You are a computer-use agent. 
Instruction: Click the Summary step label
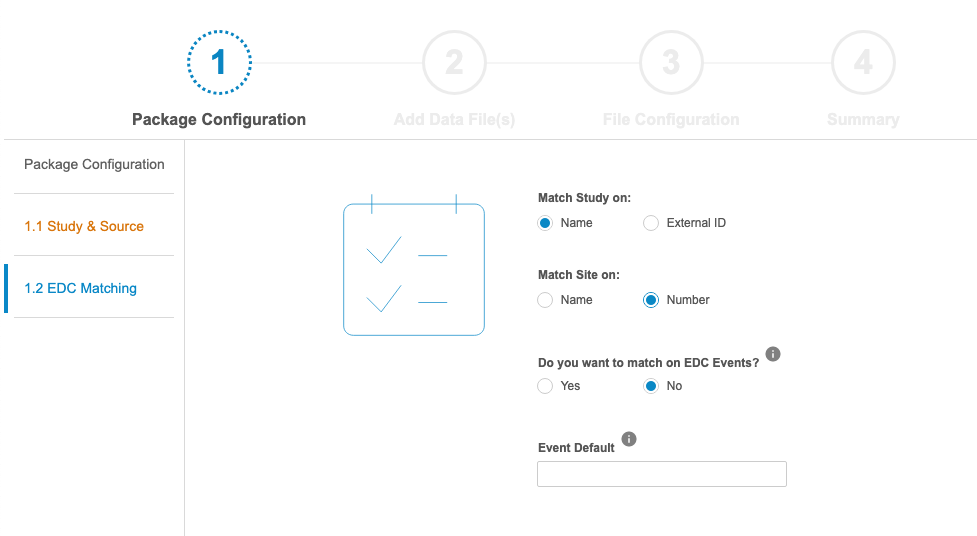coord(863,120)
